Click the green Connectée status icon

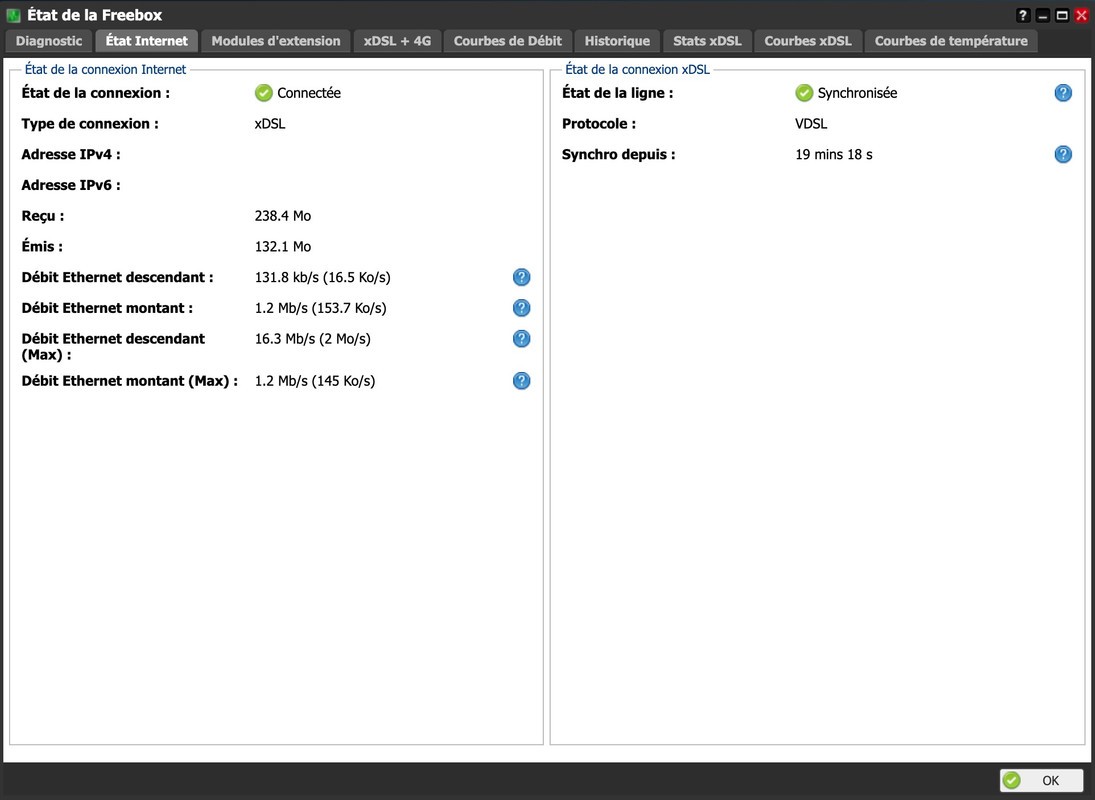[x=263, y=93]
